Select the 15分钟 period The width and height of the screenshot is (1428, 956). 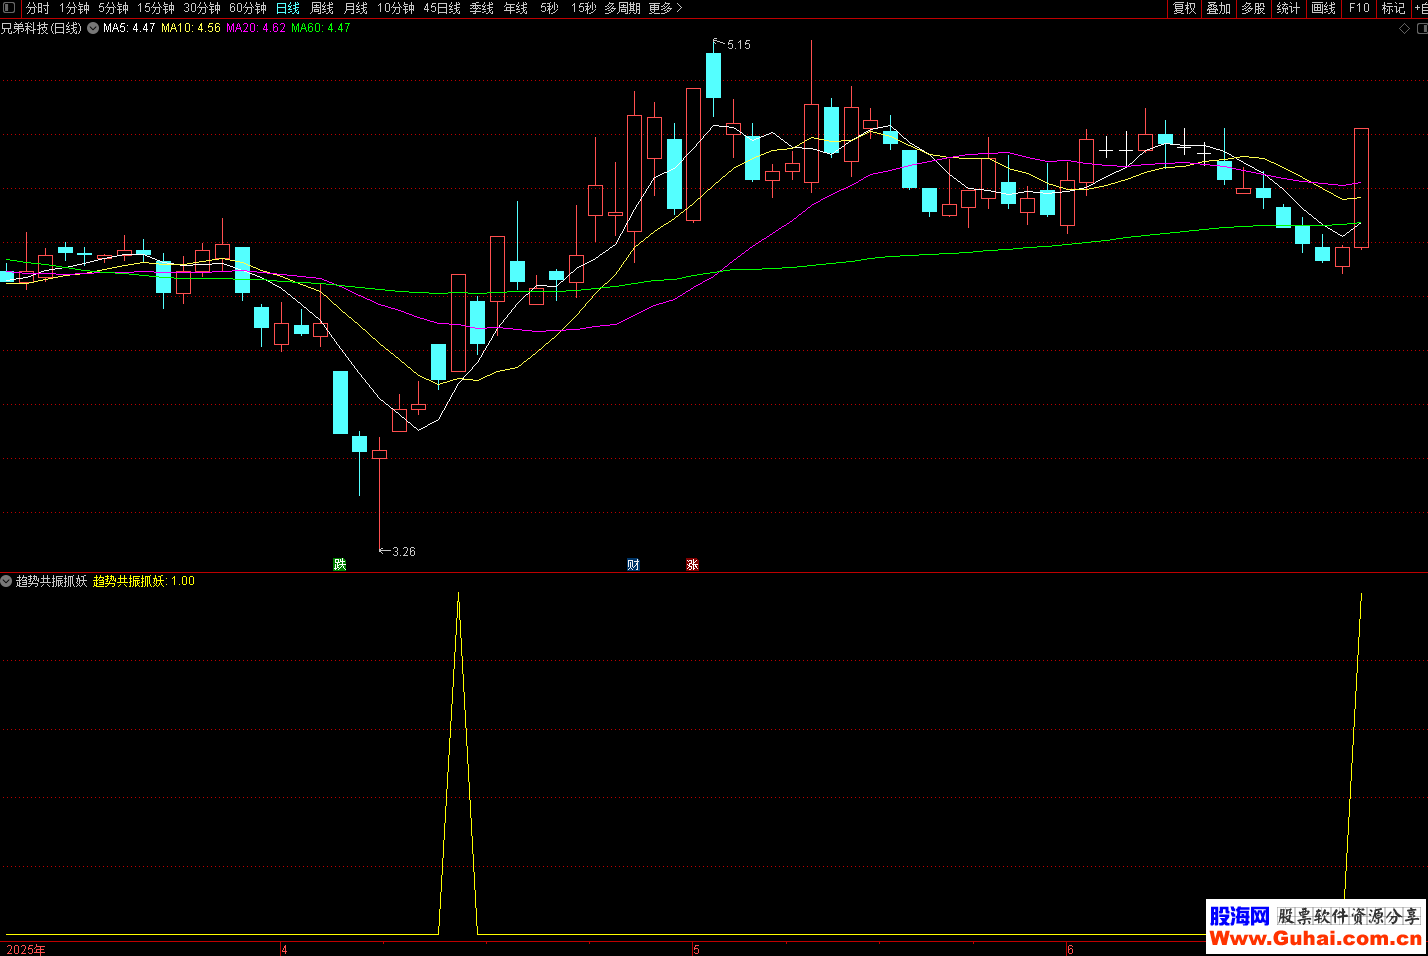point(155,8)
